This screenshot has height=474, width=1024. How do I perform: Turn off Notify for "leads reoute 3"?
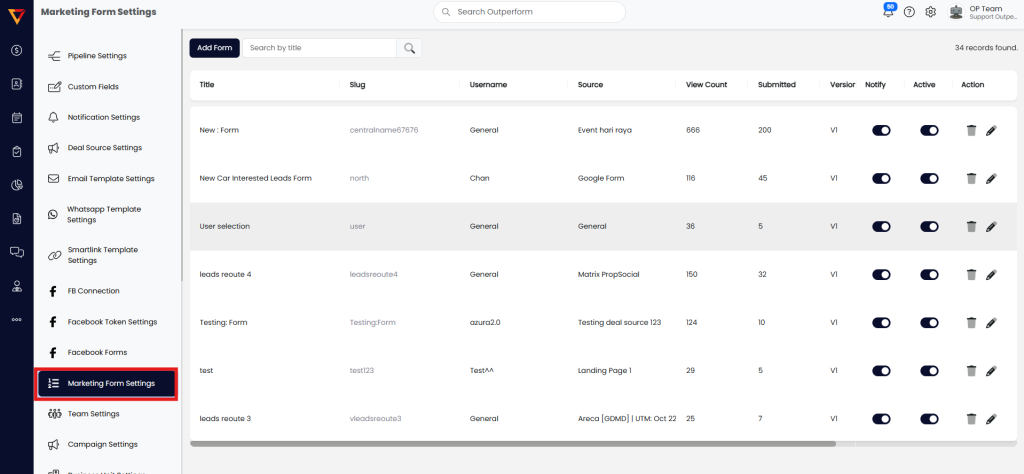pos(881,418)
